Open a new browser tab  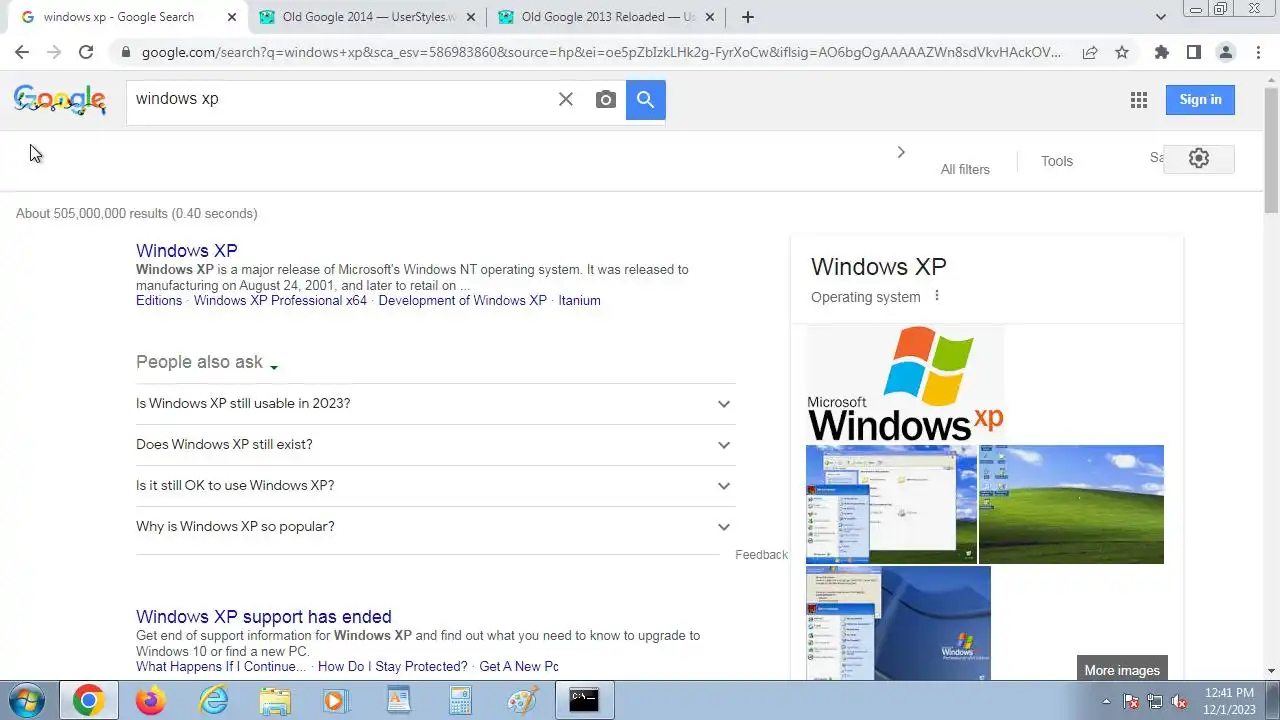(748, 17)
